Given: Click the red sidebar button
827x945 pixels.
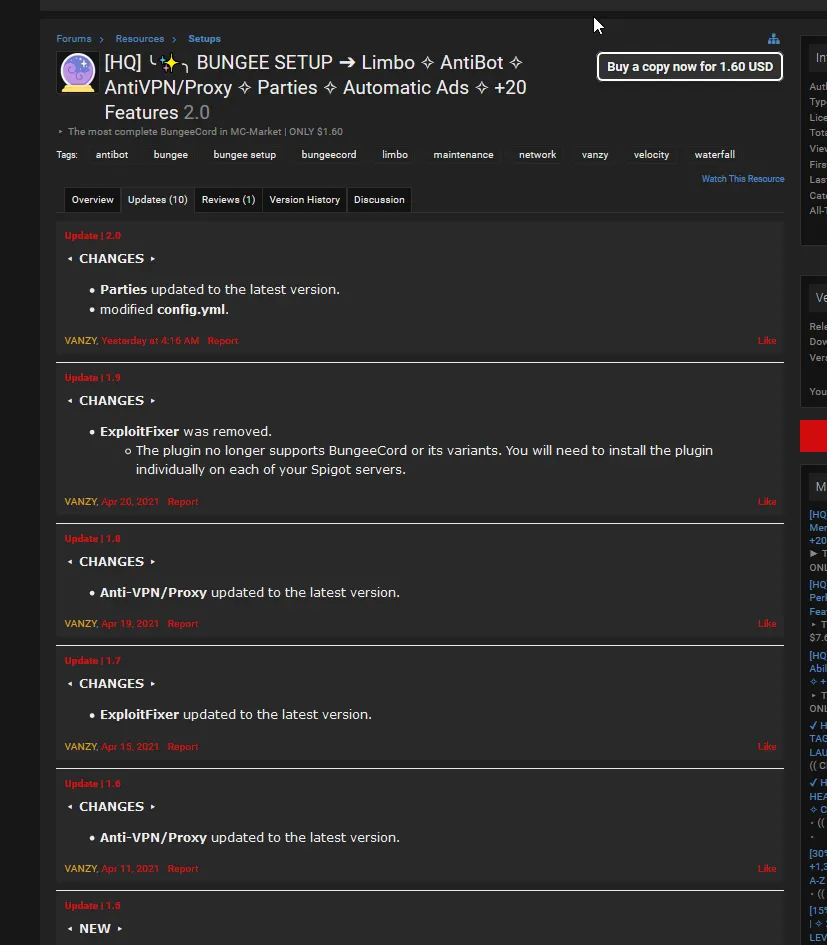Looking at the screenshot, I should tap(813, 436).
